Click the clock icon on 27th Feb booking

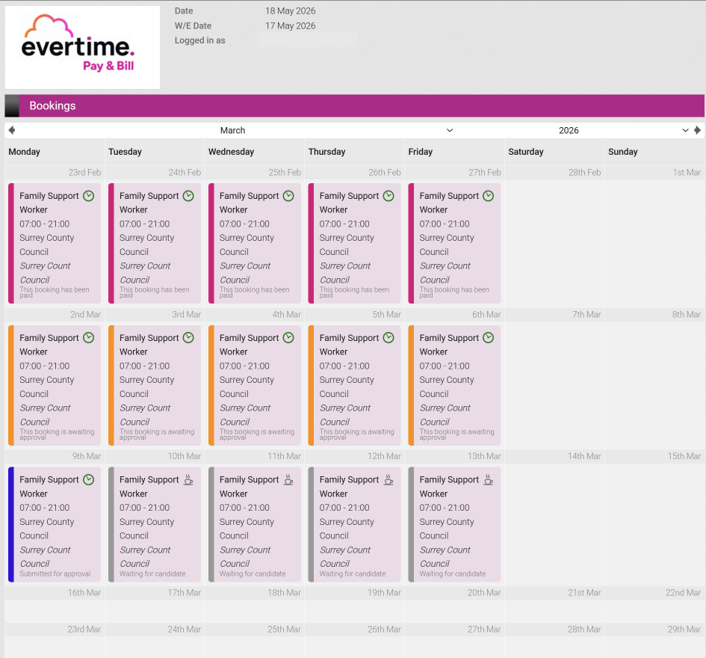[489, 195]
